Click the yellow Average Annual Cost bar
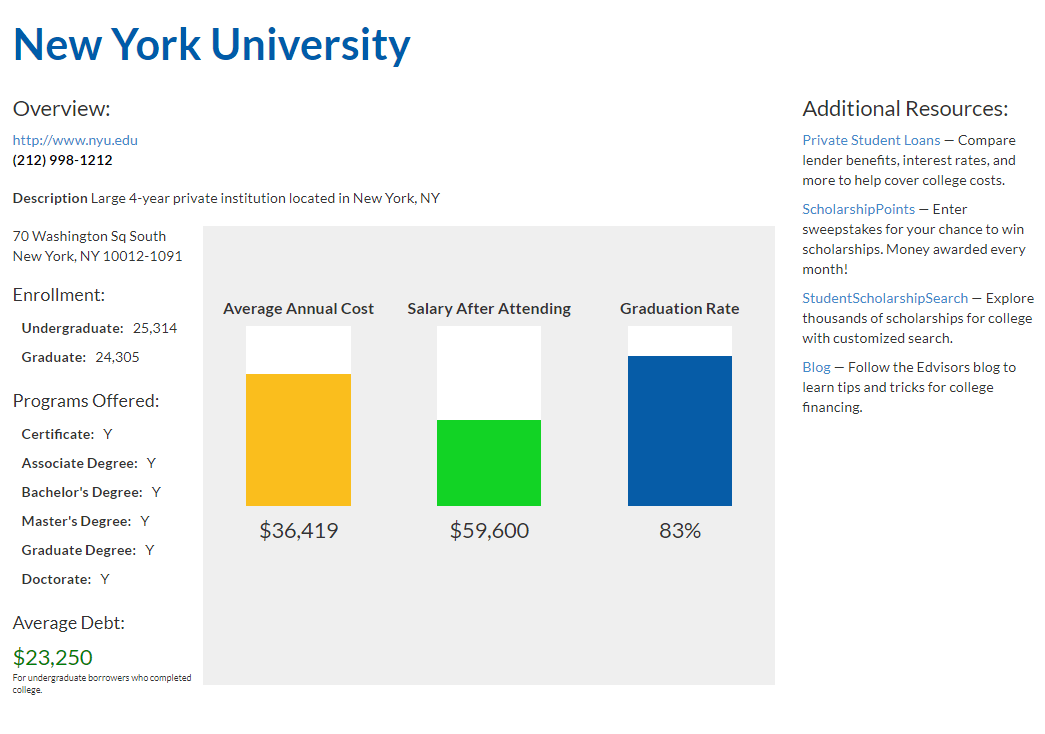 pyautogui.click(x=299, y=440)
